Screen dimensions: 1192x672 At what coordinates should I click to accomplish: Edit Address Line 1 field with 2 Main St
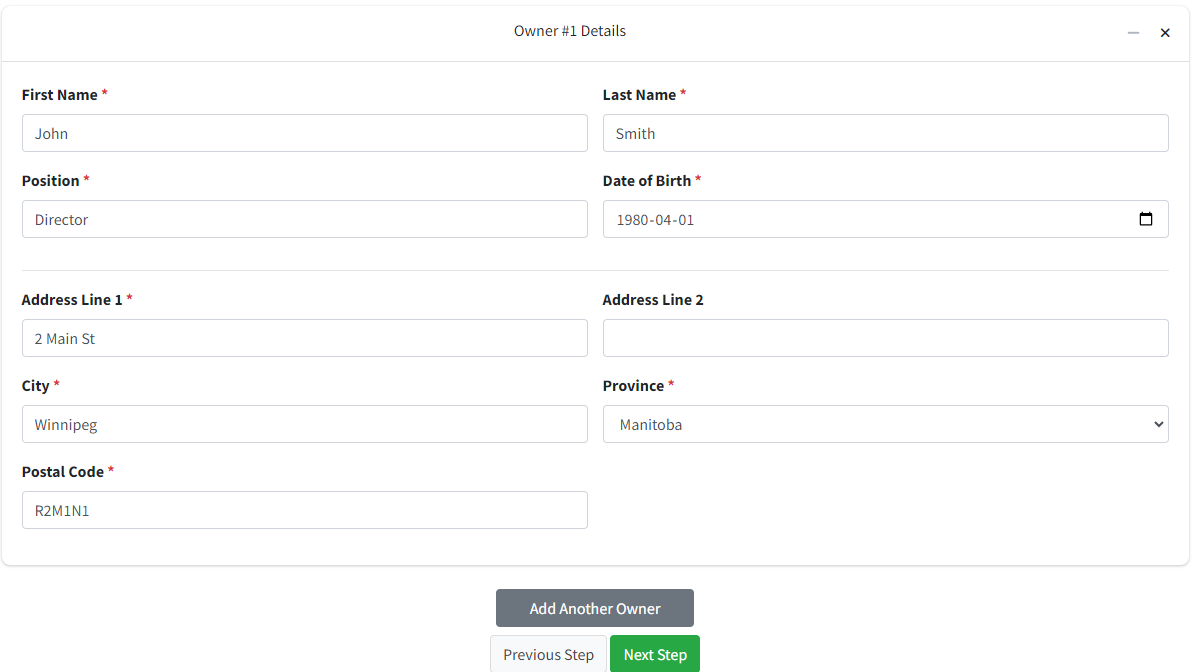(x=305, y=338)
